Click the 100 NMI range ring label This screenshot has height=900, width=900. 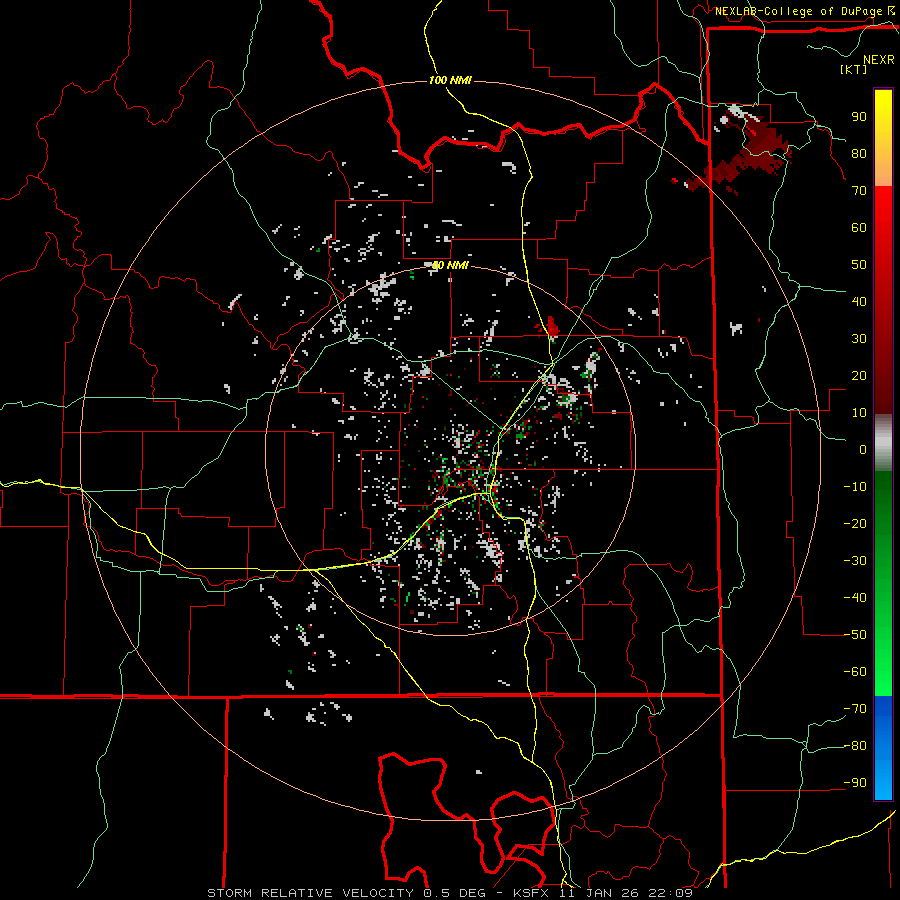pos(450,80)
